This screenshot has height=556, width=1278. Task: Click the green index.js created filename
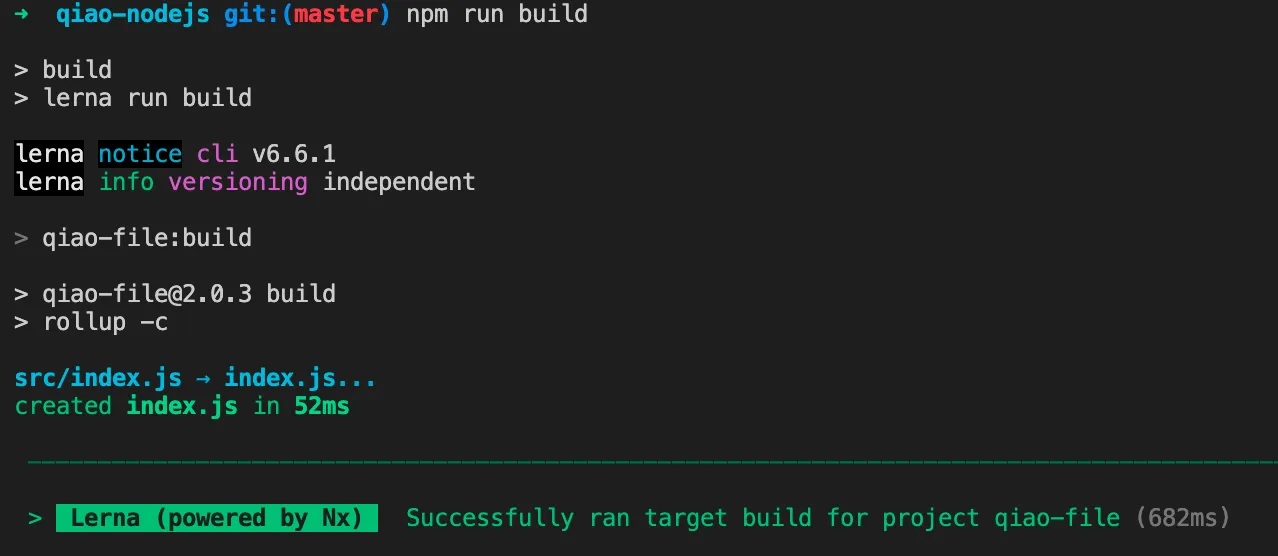point(182,406)
